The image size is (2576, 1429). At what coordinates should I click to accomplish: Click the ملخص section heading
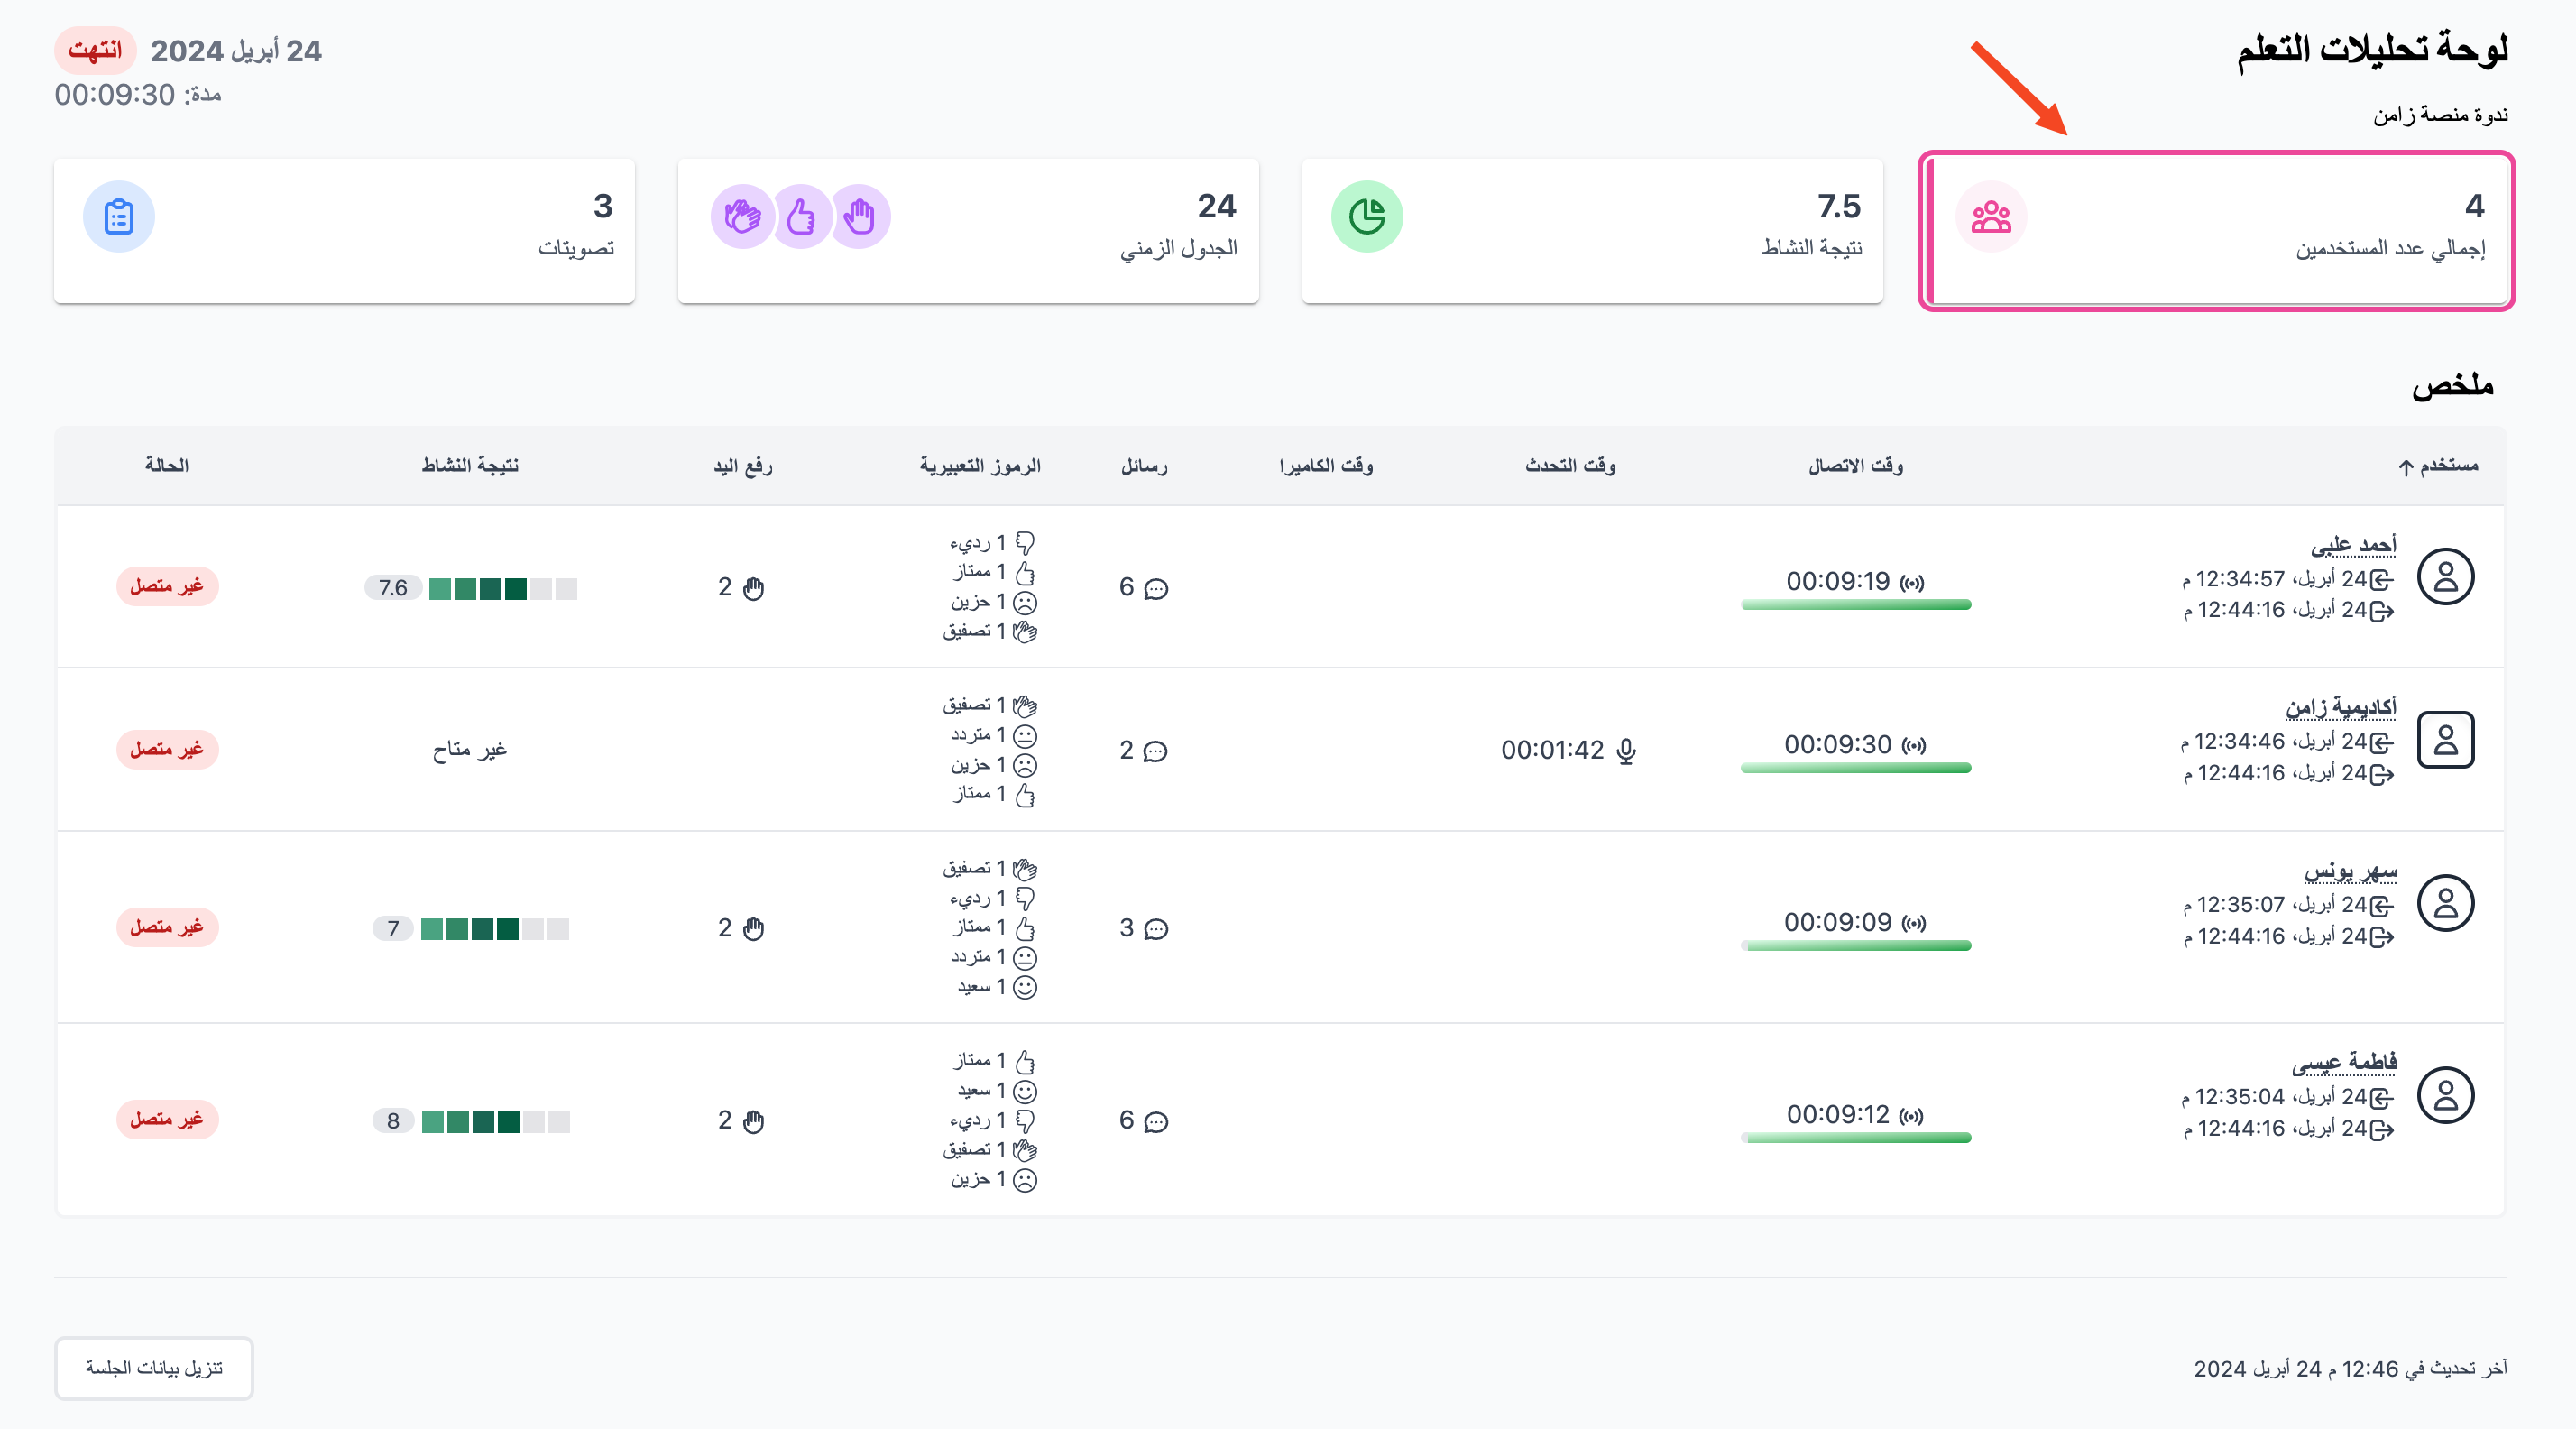click(x=2453, y=385)
